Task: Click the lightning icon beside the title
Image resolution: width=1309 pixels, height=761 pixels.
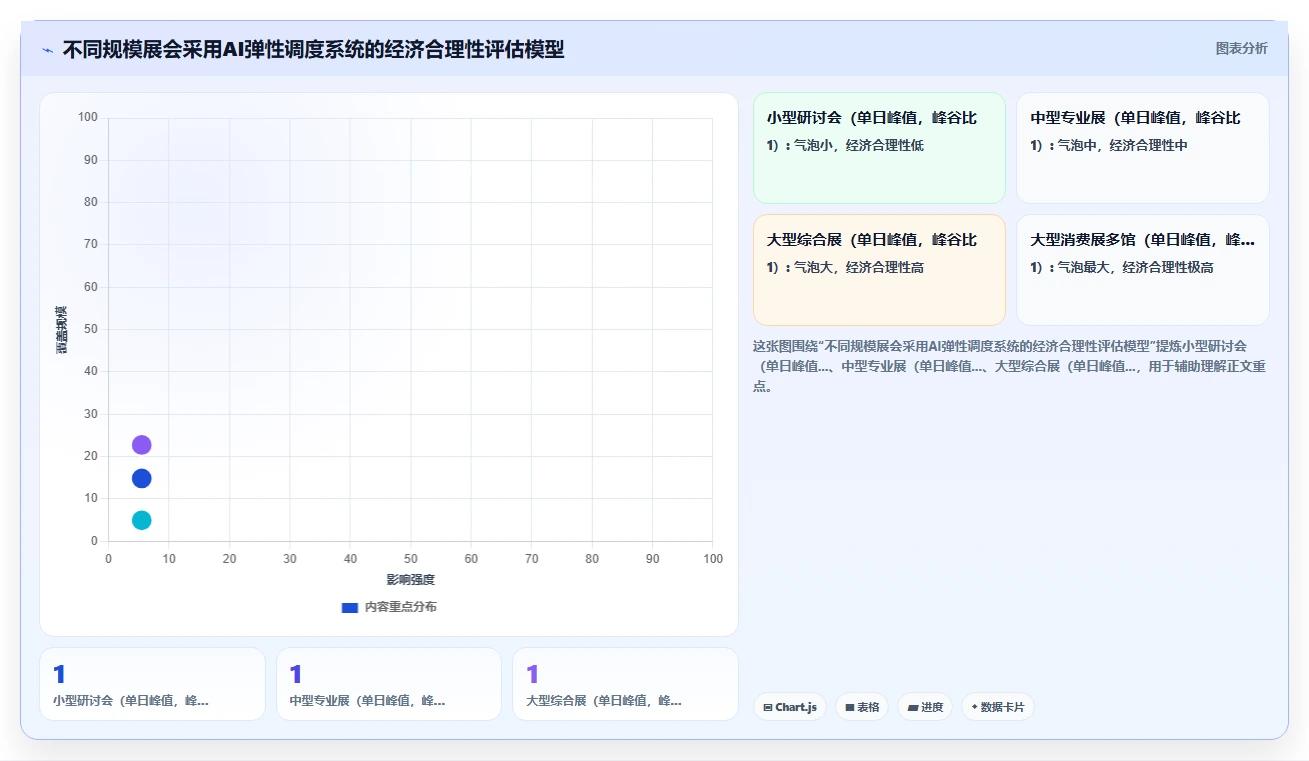Action: (x=47, y=50)
